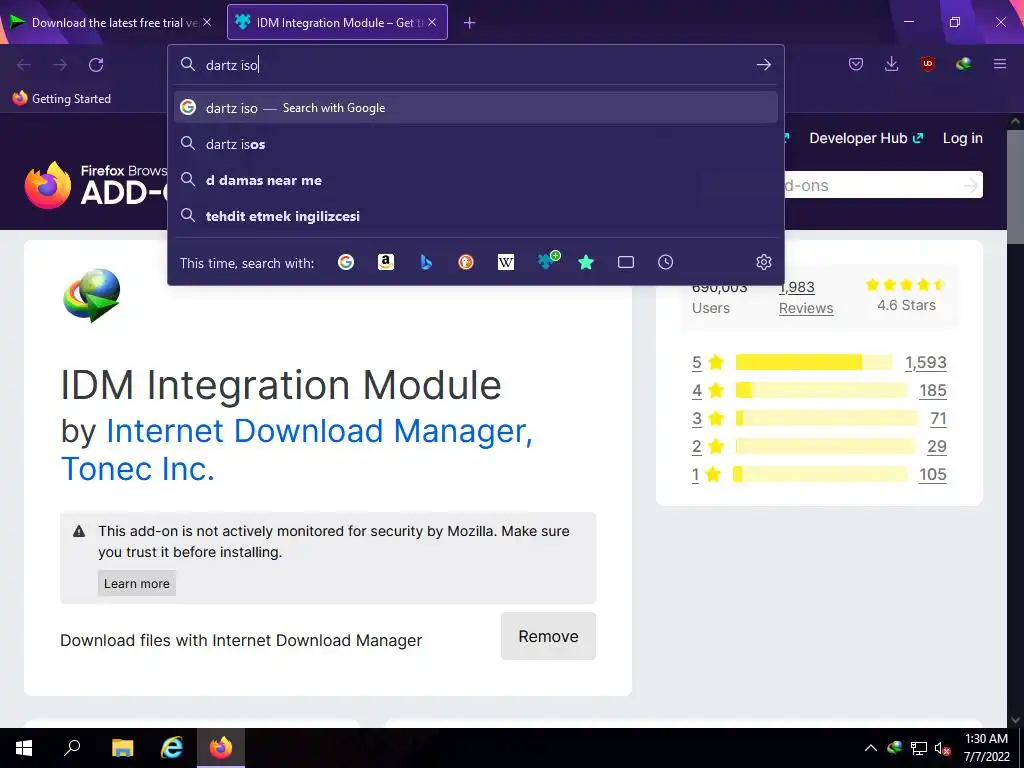This screenshot has height=768, width=1024.
Task: Go forward with the forward arrow
Action: [60, 65]
